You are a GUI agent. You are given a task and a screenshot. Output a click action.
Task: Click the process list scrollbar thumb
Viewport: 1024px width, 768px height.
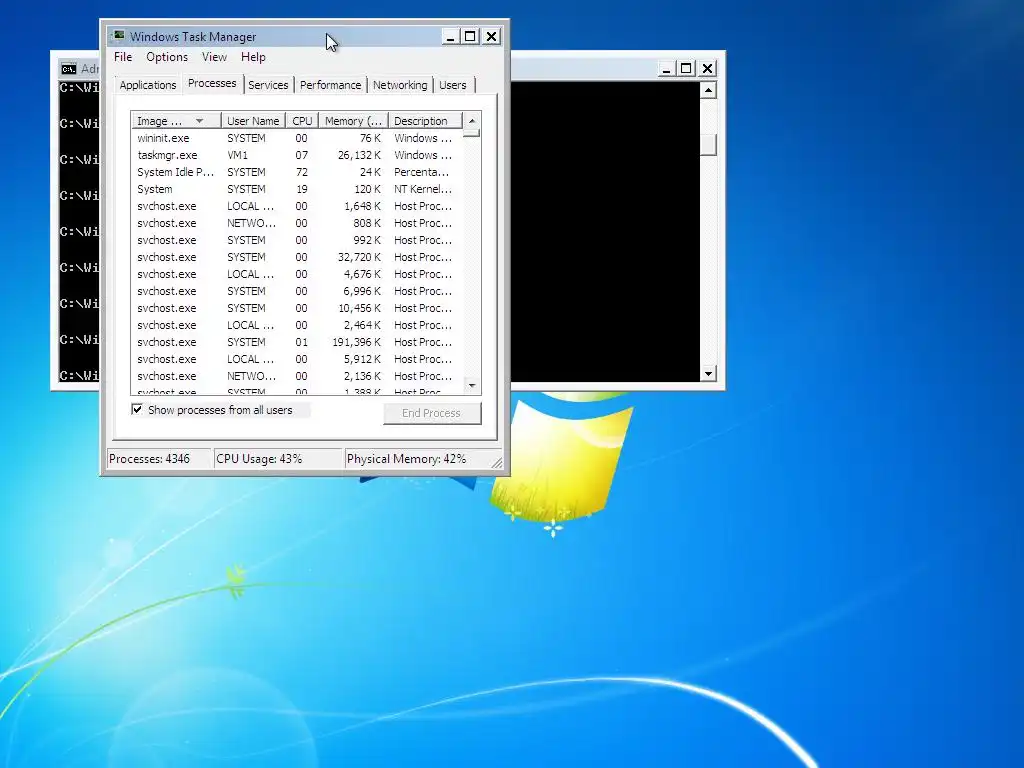tap(472, 133)
